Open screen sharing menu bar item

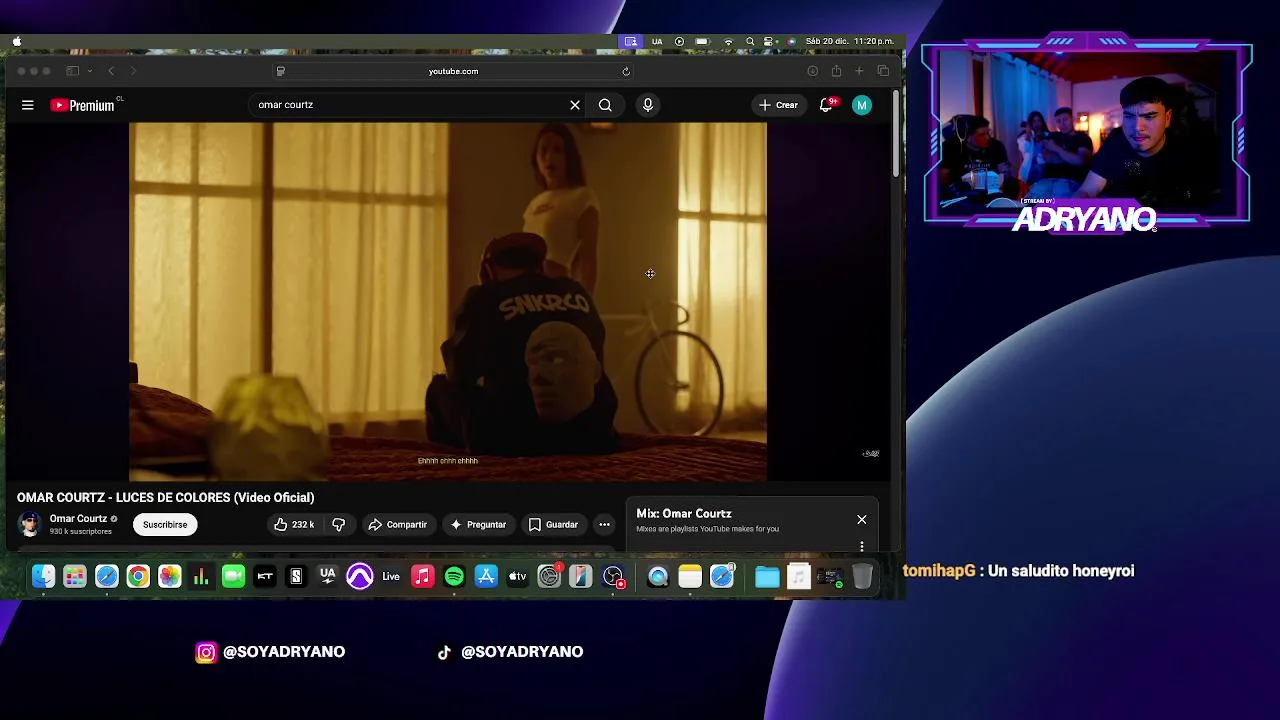tap(630, 42)
